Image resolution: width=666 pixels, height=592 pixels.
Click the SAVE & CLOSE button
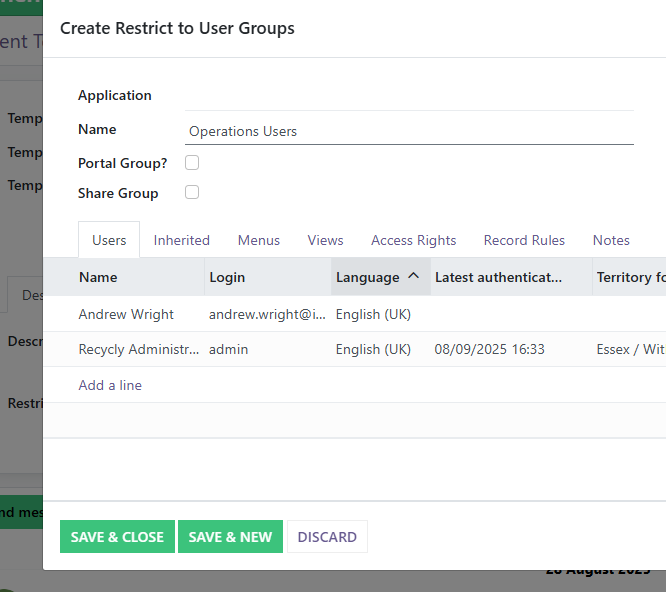click(x=117, y=537)
